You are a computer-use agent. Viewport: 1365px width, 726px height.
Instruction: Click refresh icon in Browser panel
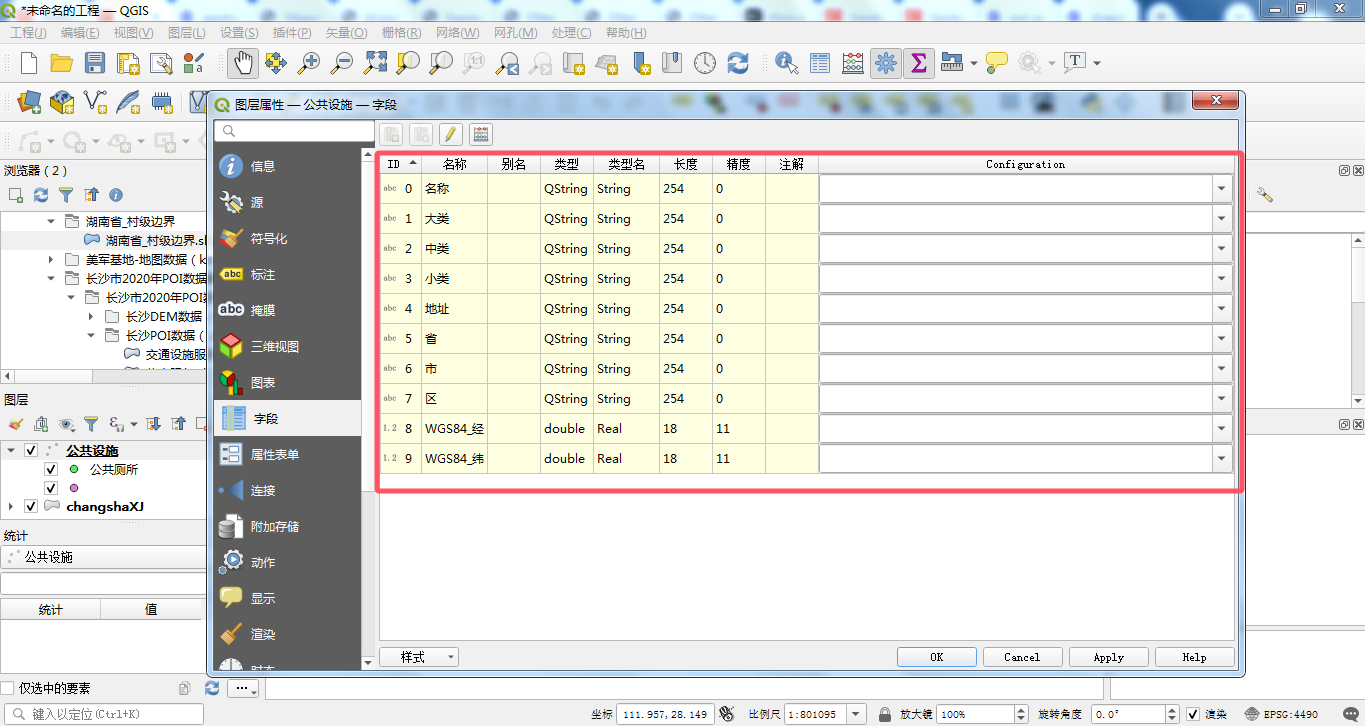click(x=41, y=195)
